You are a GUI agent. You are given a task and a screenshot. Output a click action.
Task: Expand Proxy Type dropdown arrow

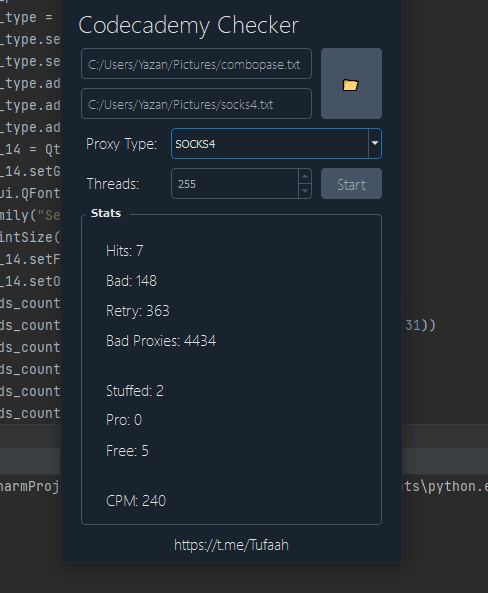(375, 143)
